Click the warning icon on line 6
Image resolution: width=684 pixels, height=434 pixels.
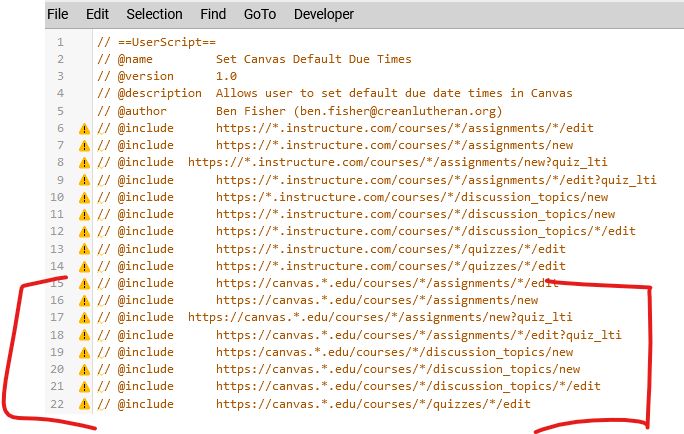[x=84, y=129]
